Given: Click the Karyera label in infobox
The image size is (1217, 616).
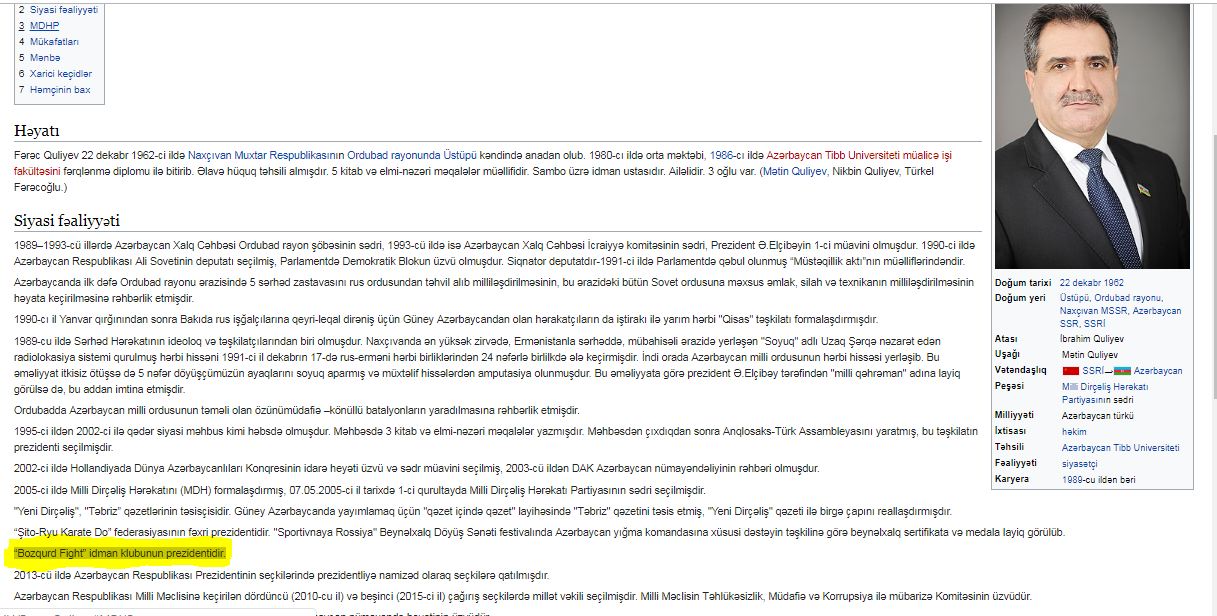Looking at the screenshot, I should click(x=1012, y=479).
